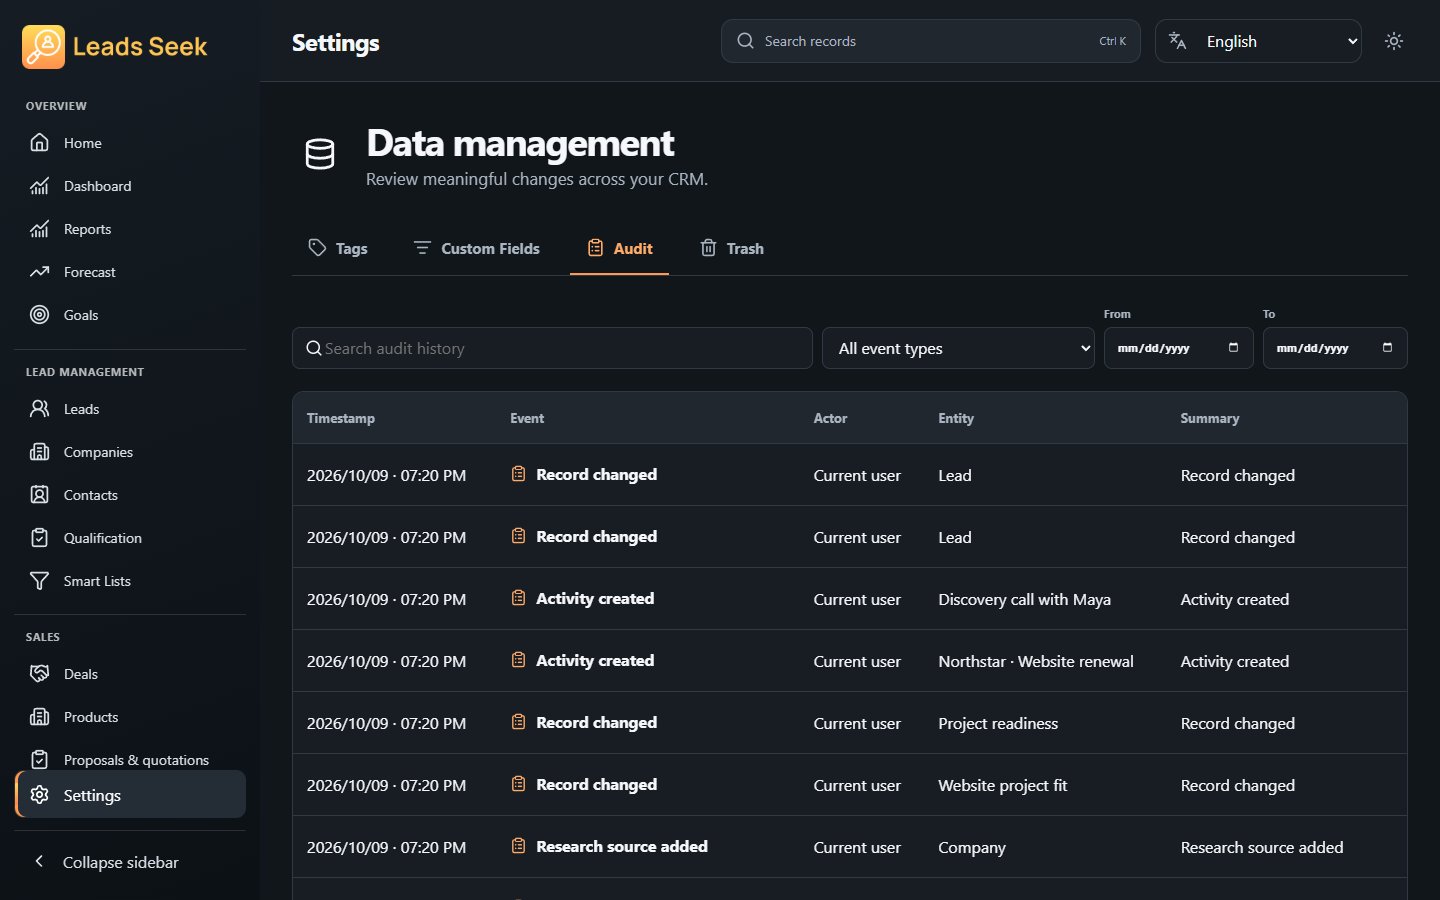Click the Research source added summary cell
The image size is (1440, 900).
point(1262,847)
